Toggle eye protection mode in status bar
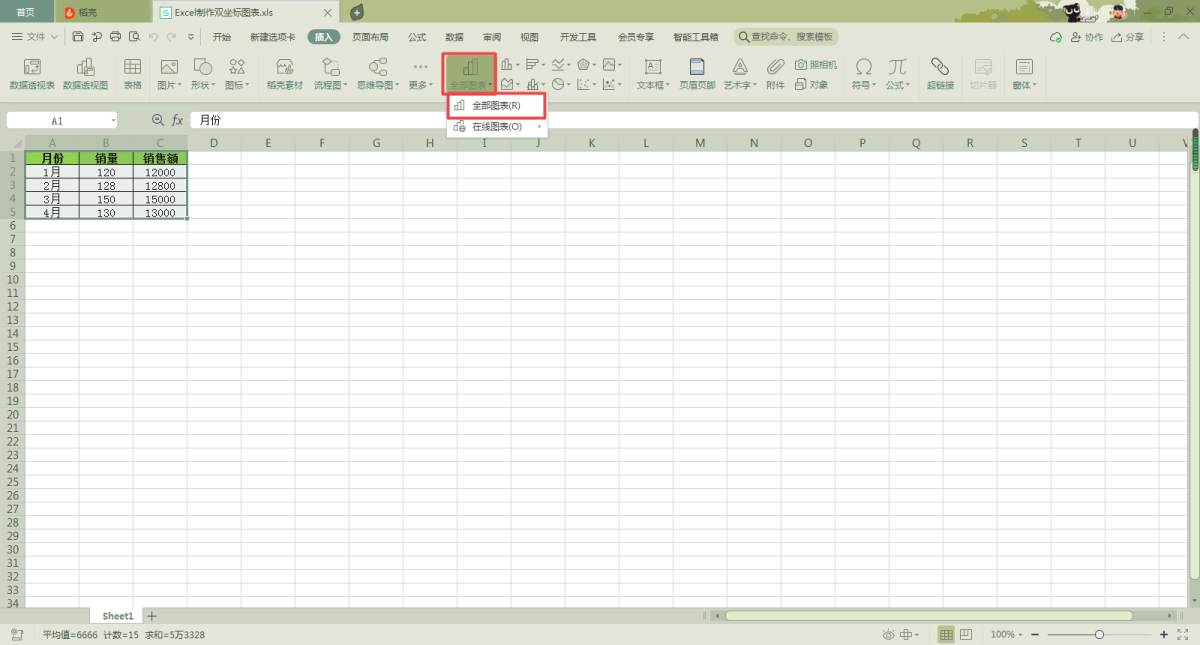The width and height of the screenshot is (1200, 645). pos(888,635)
